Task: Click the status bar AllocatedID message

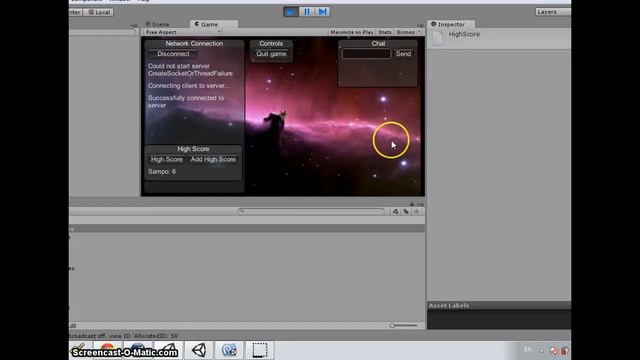Action: tap(124, 336)
